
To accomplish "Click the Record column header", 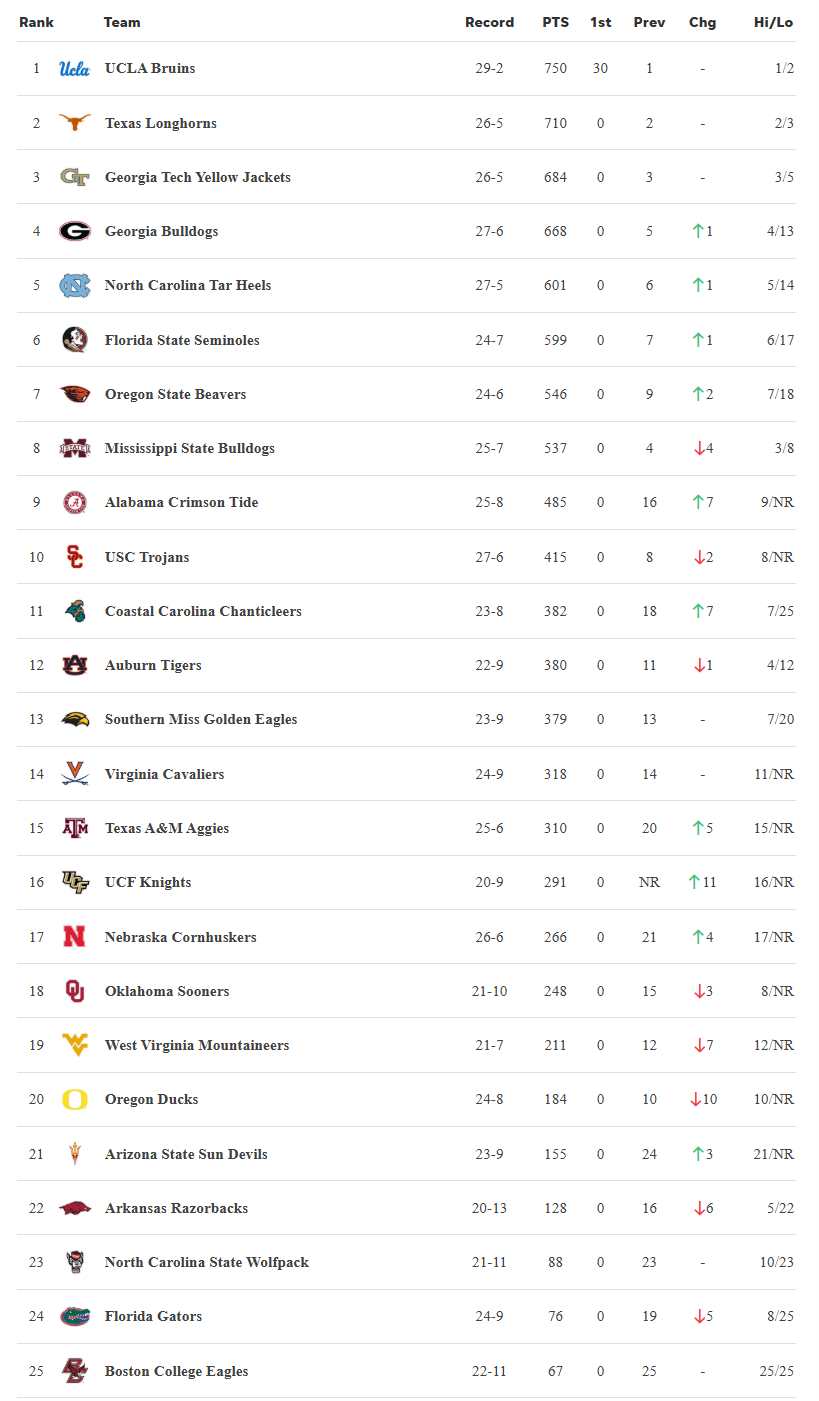I will 489,22.
